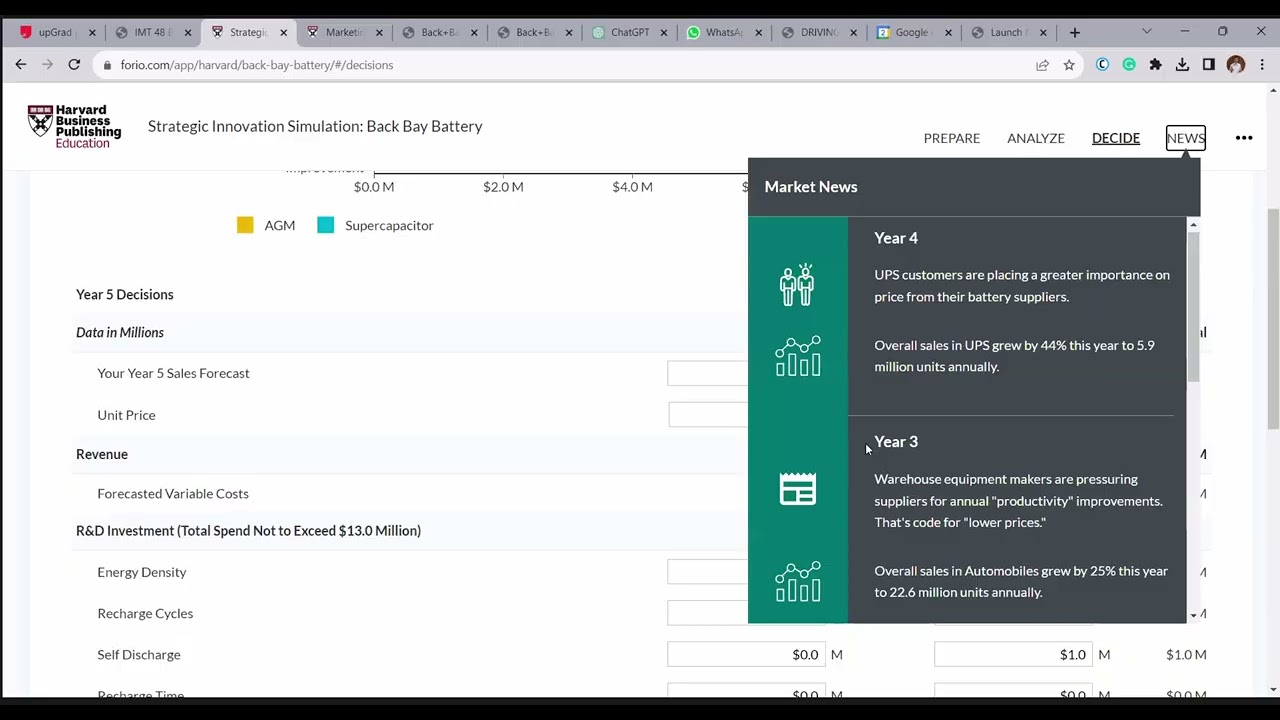
Task: Close the ChatGPT browser tab
Action: 663,32
